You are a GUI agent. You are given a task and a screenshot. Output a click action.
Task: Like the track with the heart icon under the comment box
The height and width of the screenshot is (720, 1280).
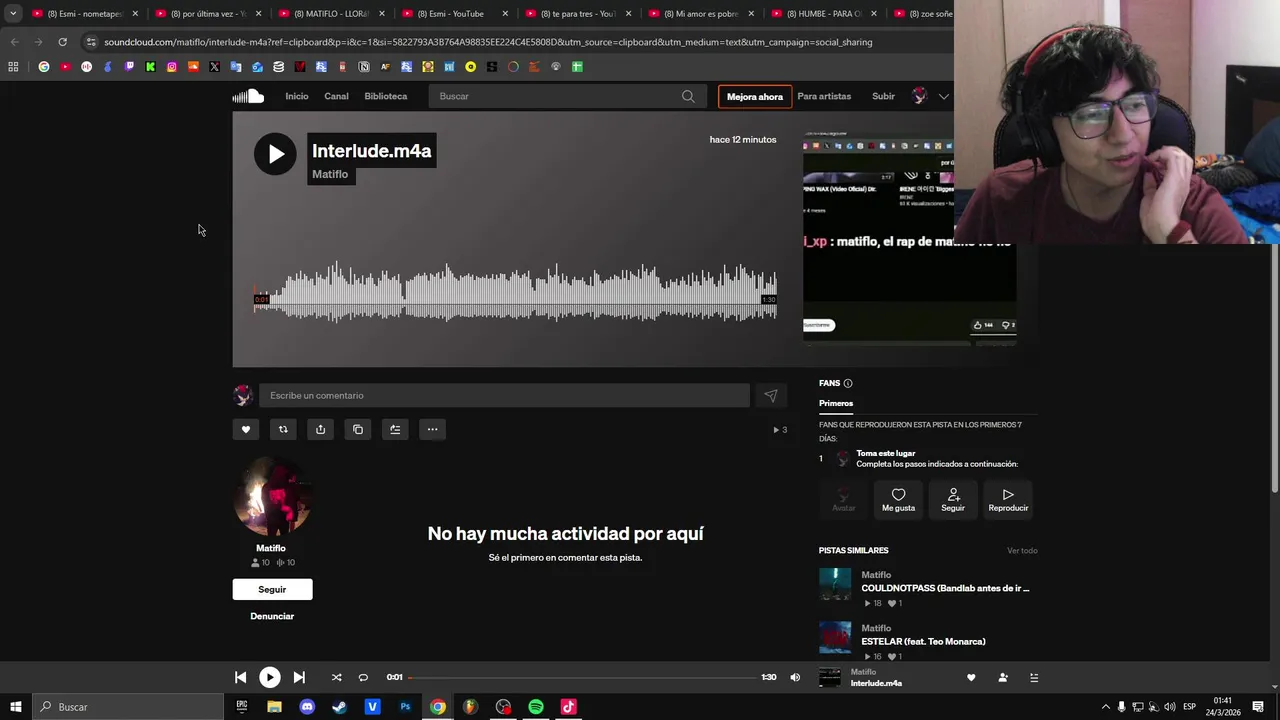pos(246,429)
